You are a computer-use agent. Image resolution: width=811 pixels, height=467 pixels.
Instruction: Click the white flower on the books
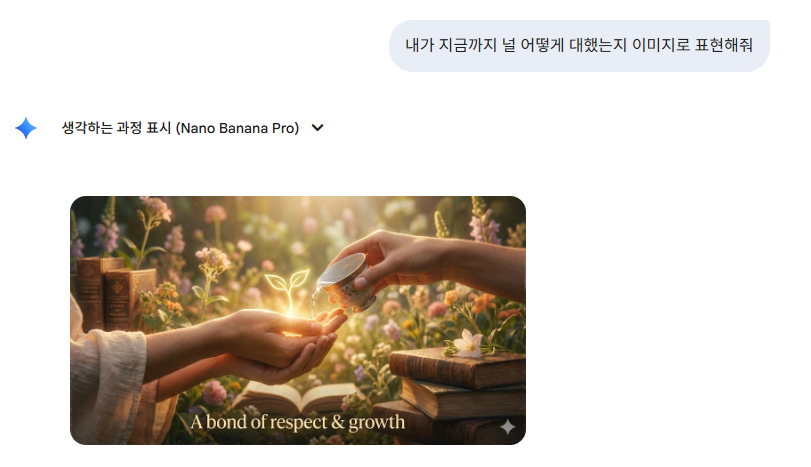point(468,343)
